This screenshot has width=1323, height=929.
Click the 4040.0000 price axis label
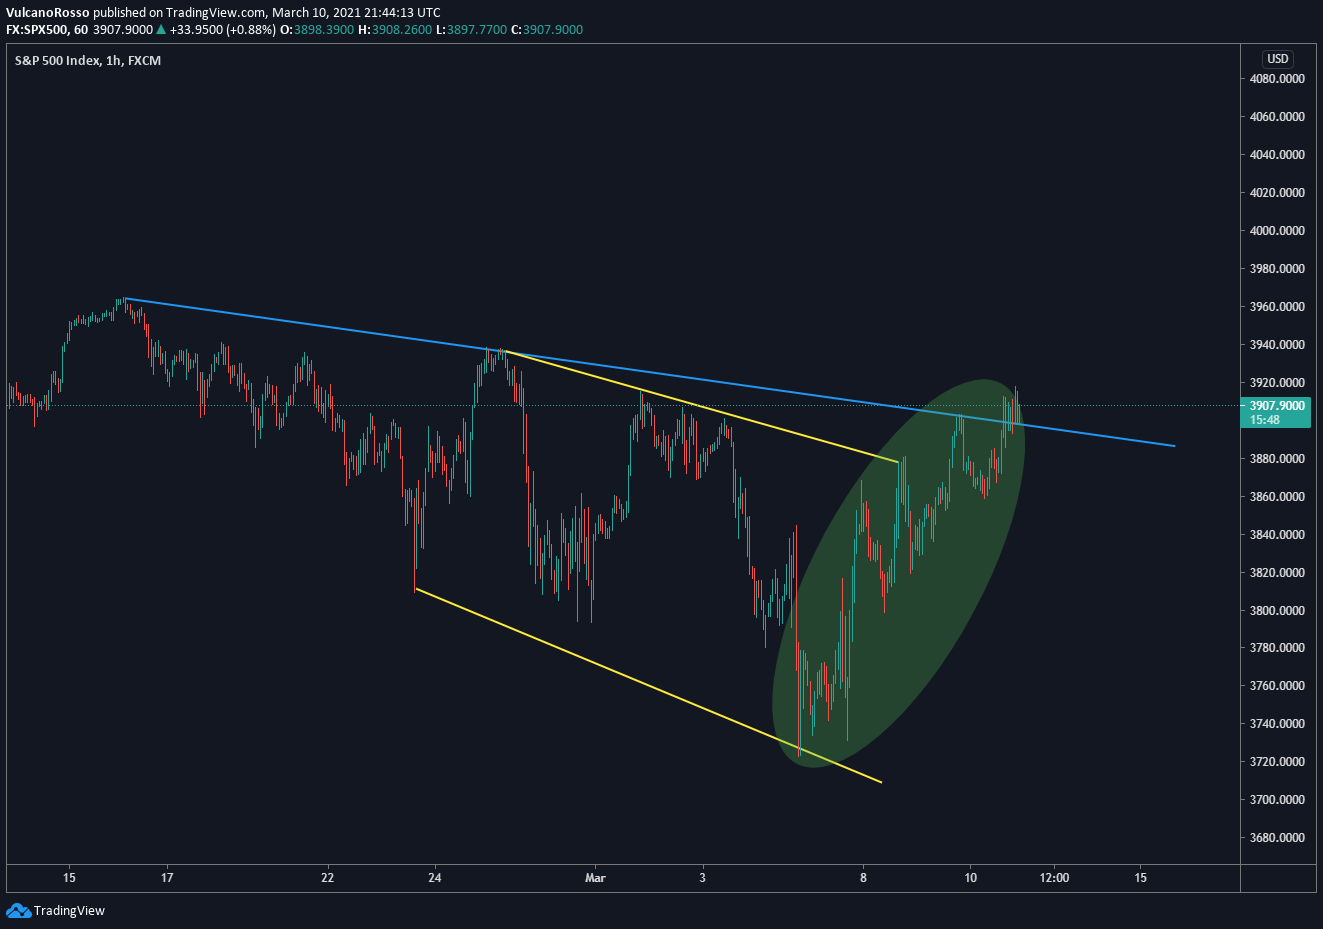(1277, 155)
